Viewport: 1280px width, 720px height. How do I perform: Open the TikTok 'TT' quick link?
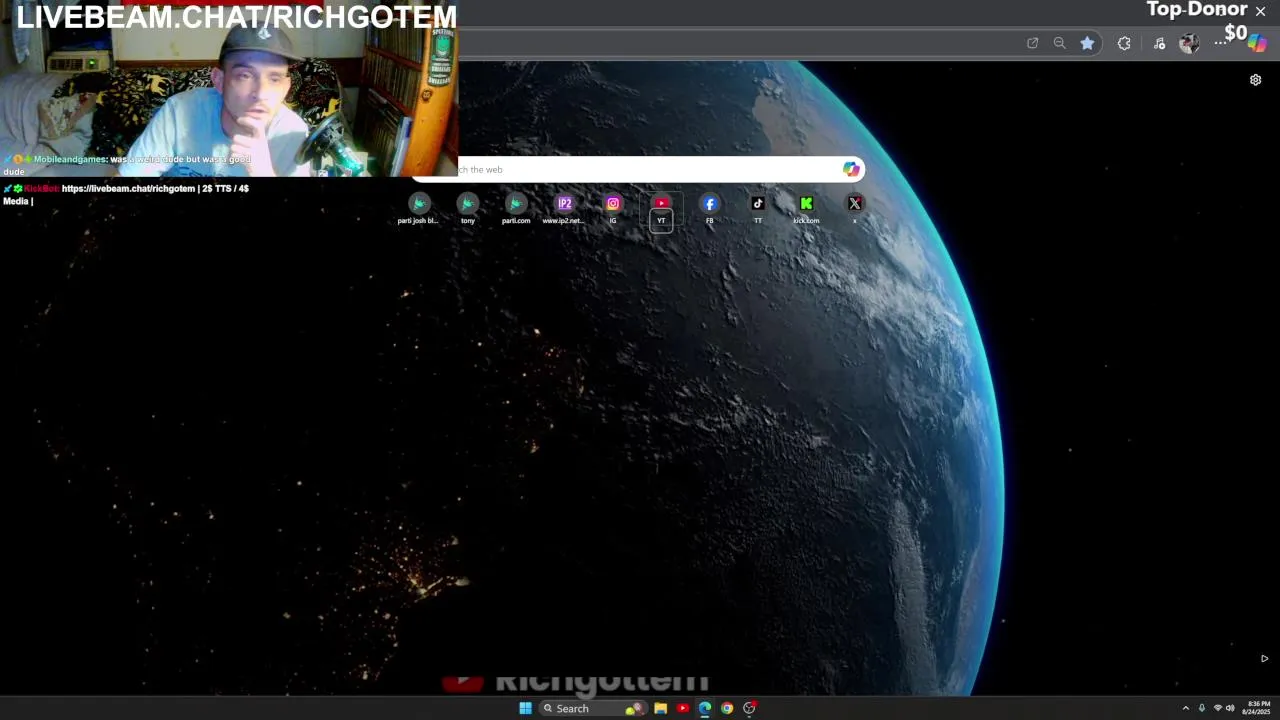758,209
